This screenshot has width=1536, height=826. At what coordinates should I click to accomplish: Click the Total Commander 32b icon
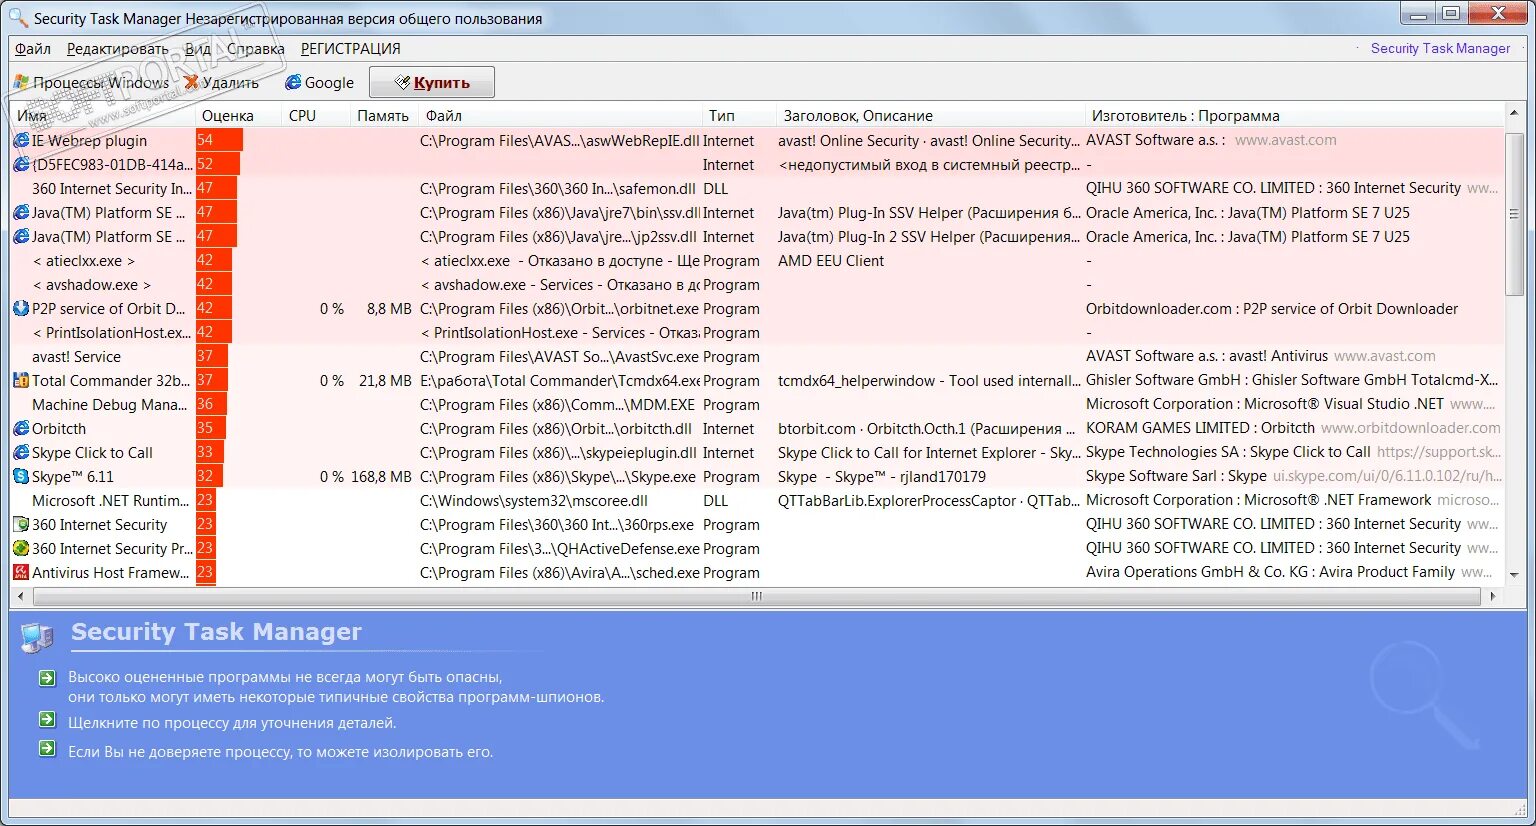pyautogui.click(x=21, y=381)
